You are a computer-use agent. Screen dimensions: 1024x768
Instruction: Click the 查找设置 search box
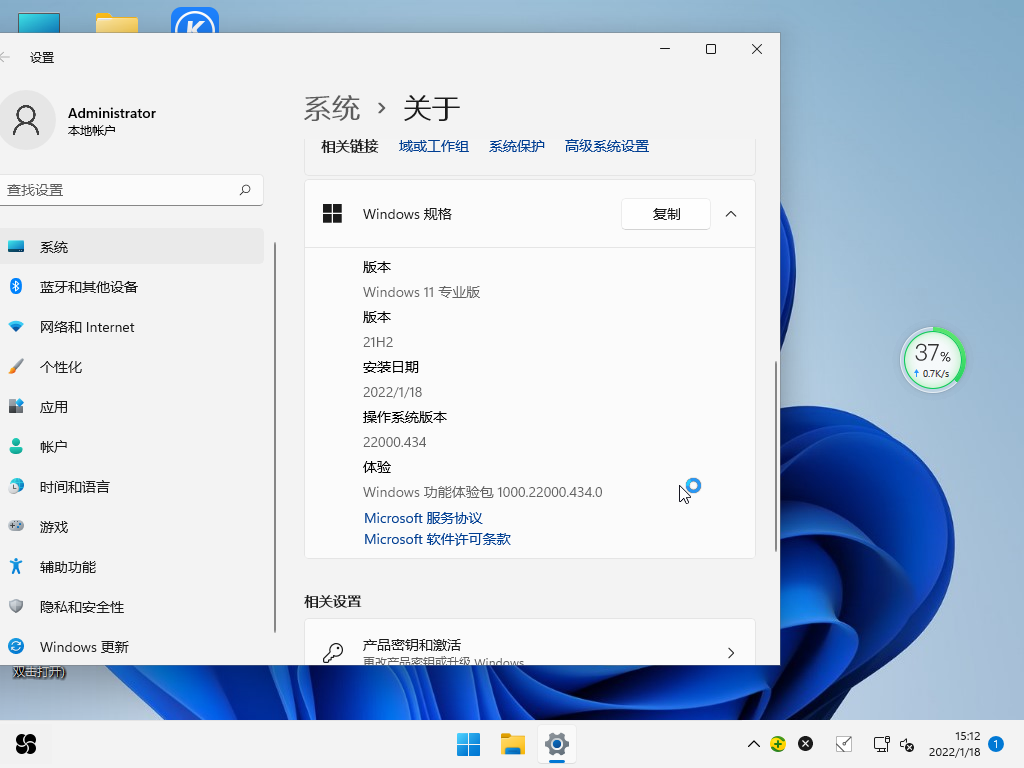130,190
